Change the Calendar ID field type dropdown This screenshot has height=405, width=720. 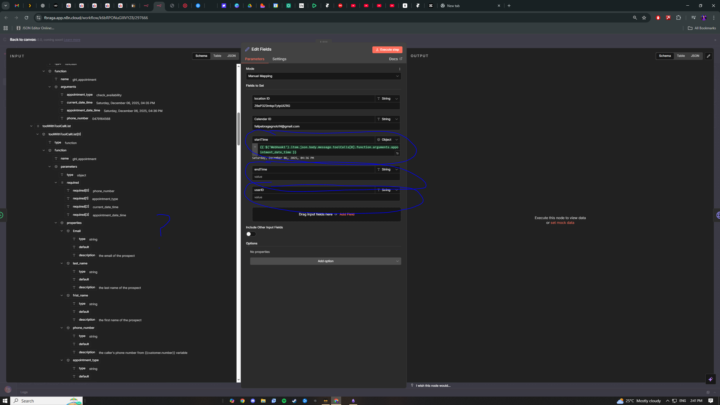[388, 119]
